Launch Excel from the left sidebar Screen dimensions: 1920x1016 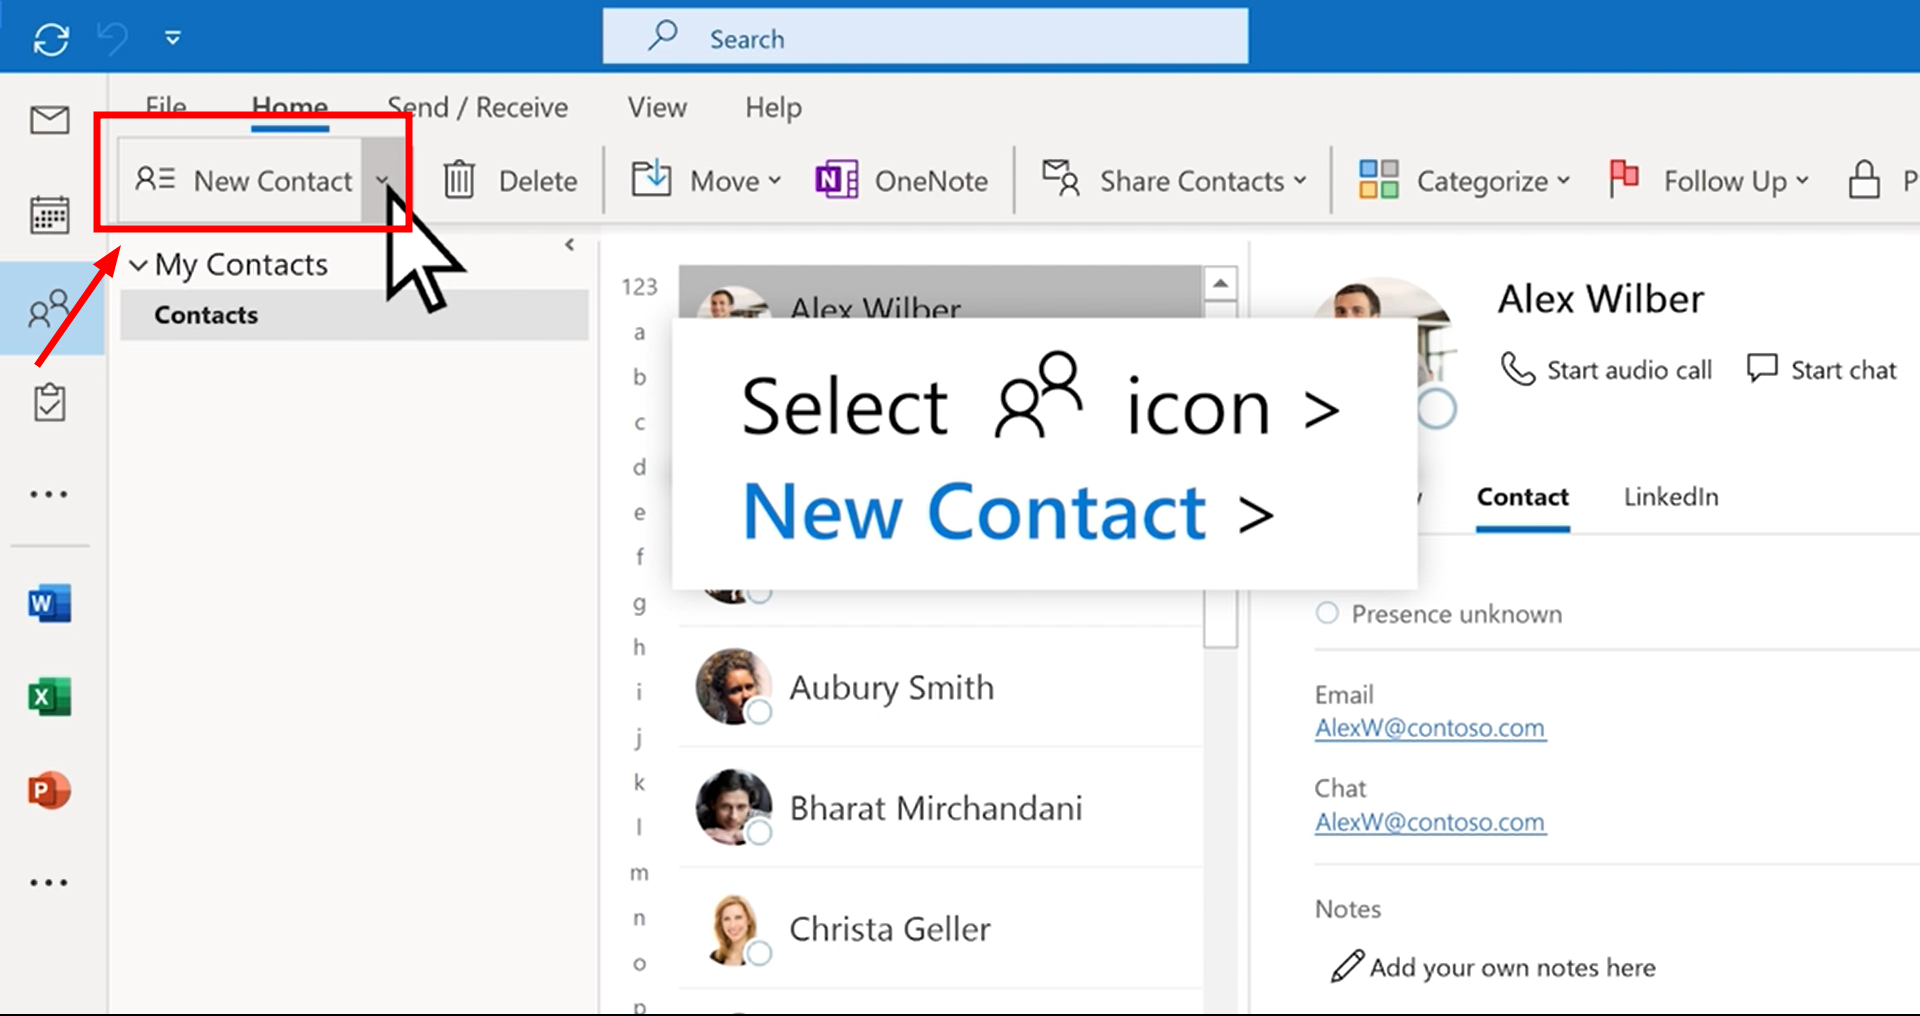point(49,697)
